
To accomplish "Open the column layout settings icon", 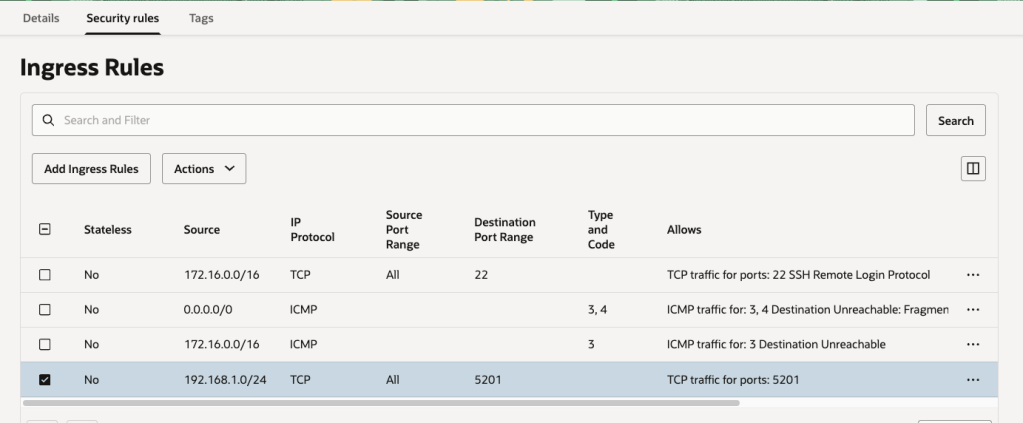I will tap(971, 169).
